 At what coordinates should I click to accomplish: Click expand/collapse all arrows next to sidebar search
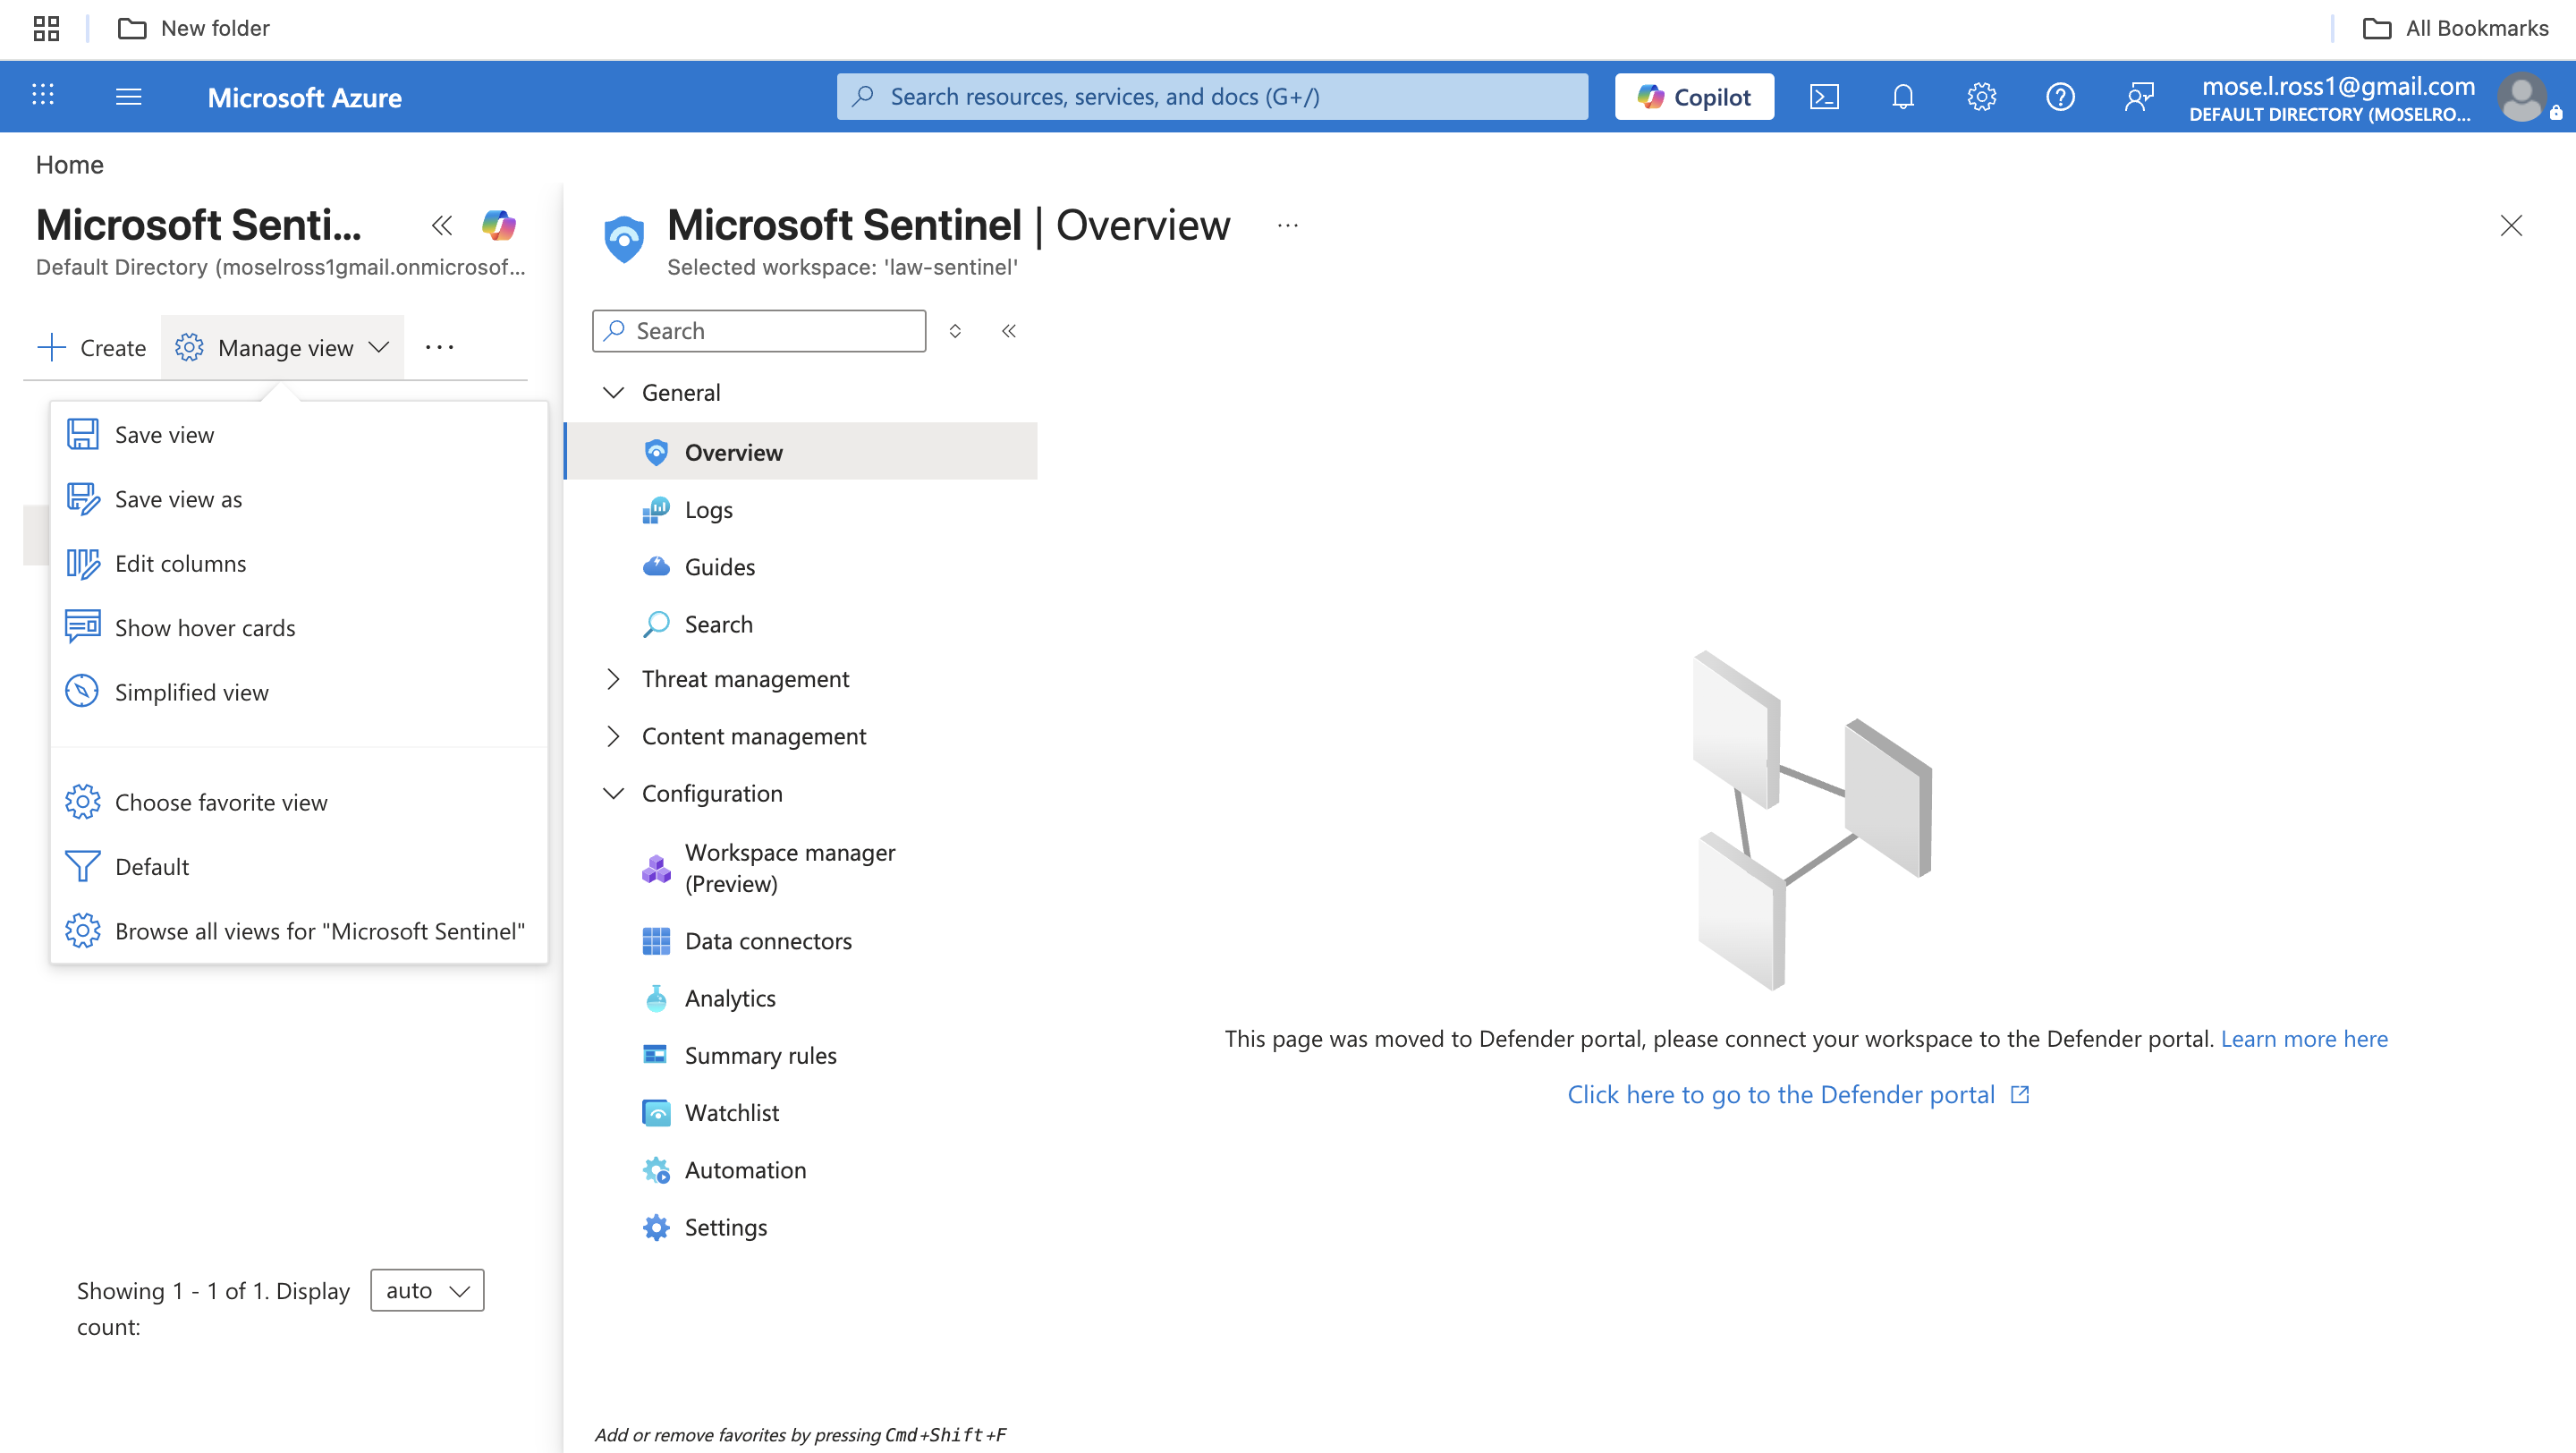click(x=955, y=331)
